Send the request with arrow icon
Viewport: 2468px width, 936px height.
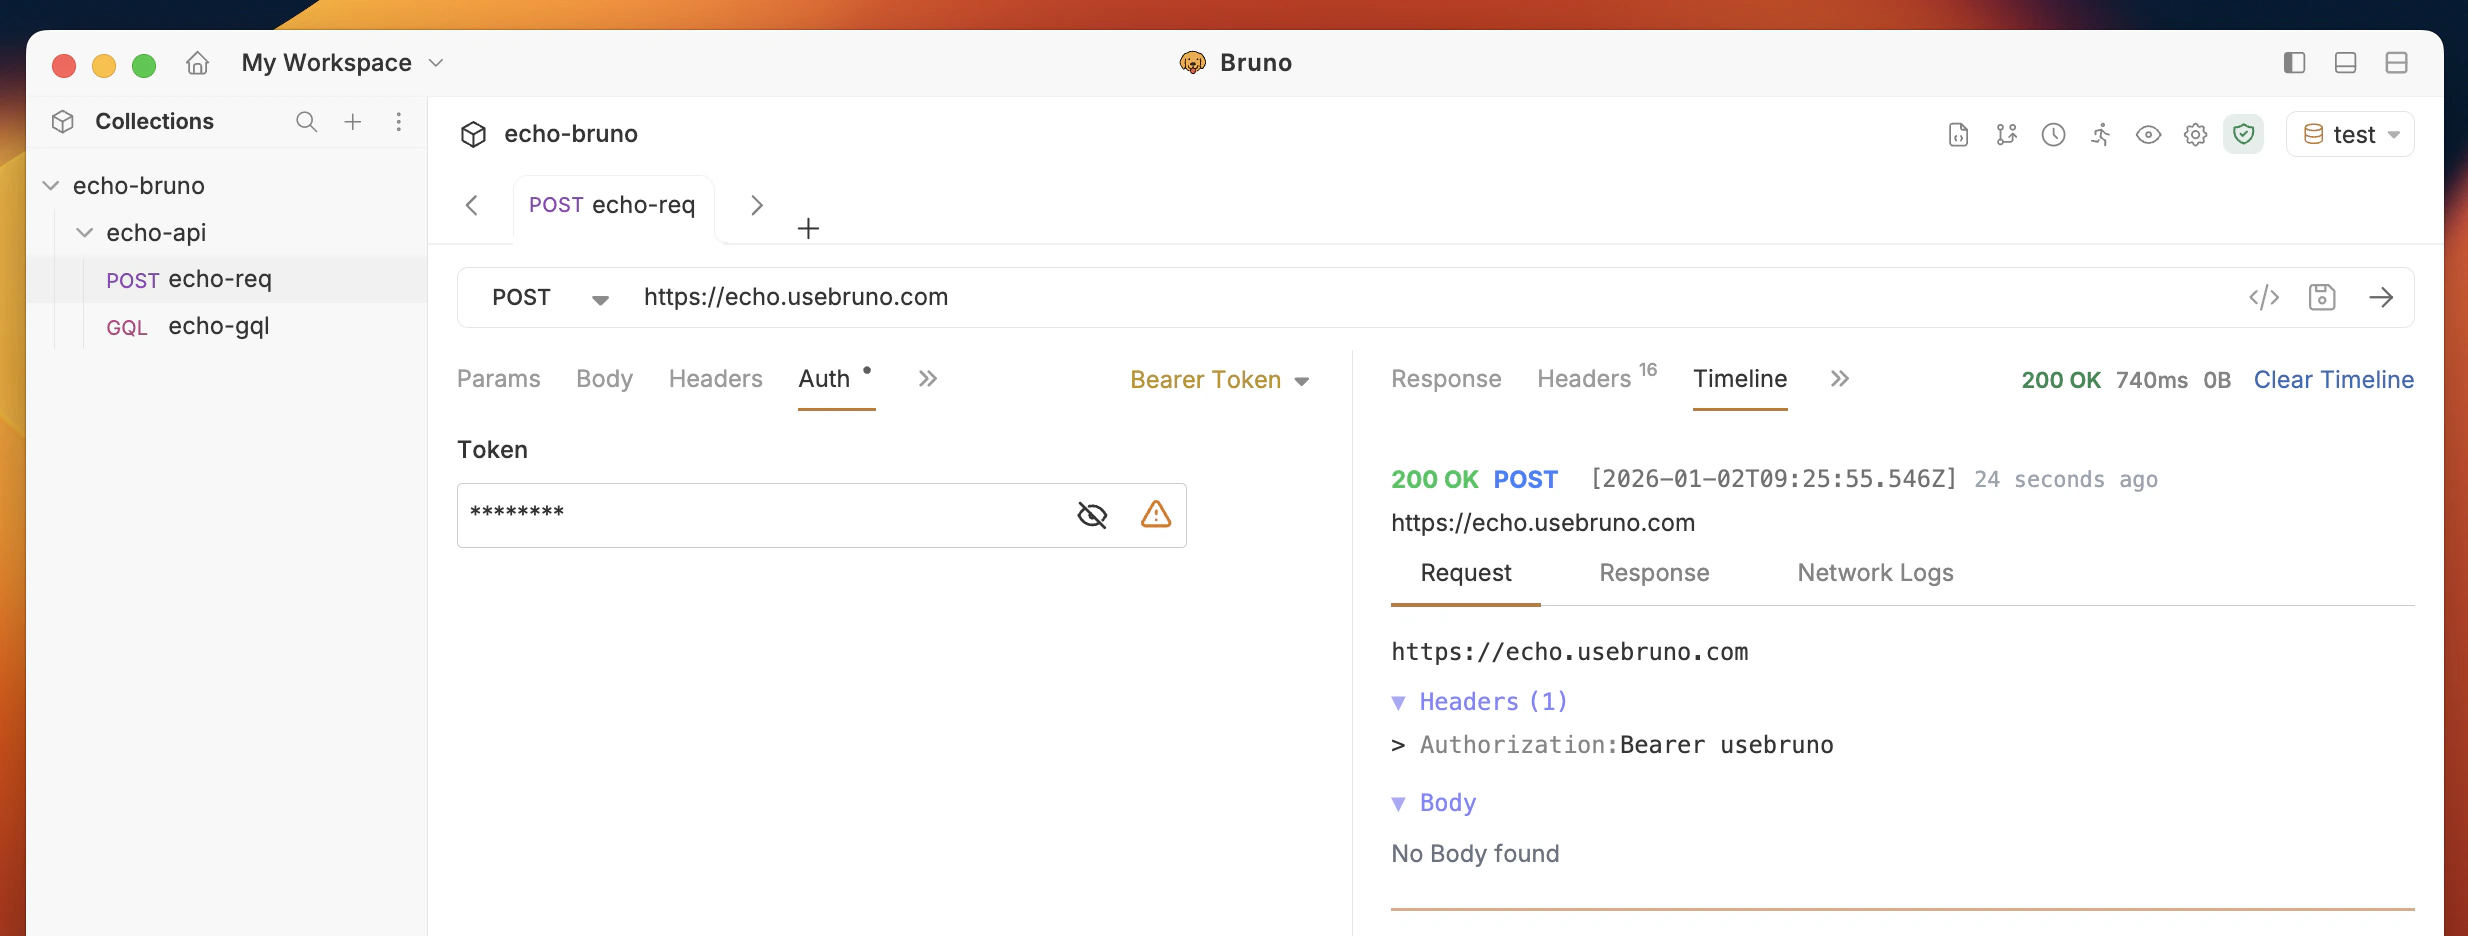tap(2381, 297)
